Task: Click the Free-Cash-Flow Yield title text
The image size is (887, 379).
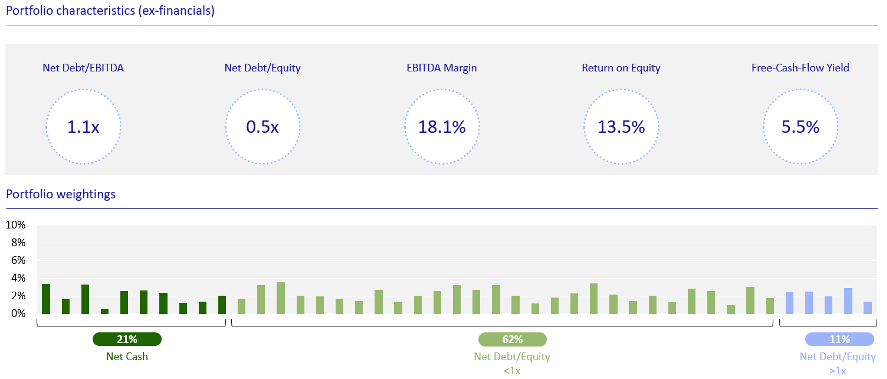Action: pos(800,68)
